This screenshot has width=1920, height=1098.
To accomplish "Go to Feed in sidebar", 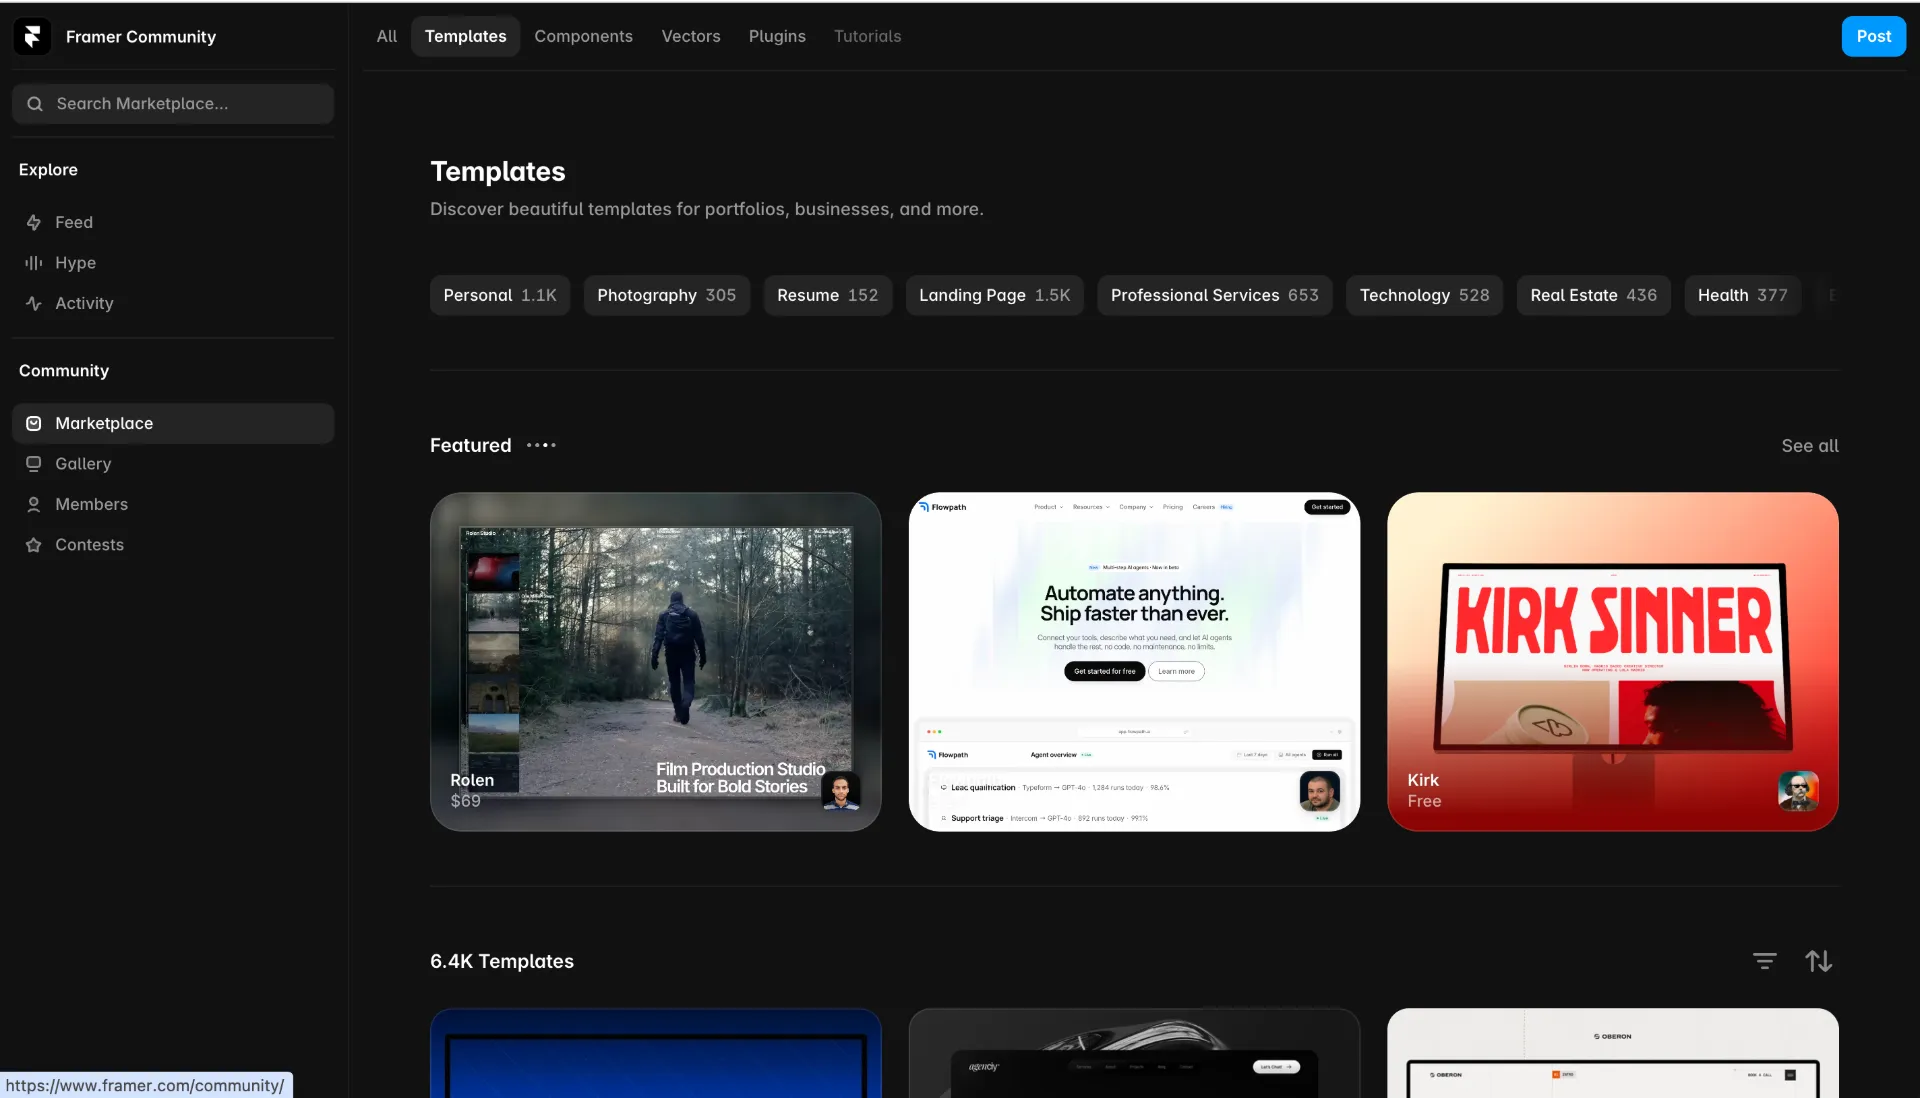I will pyautogui.click(x=173, y=222).
